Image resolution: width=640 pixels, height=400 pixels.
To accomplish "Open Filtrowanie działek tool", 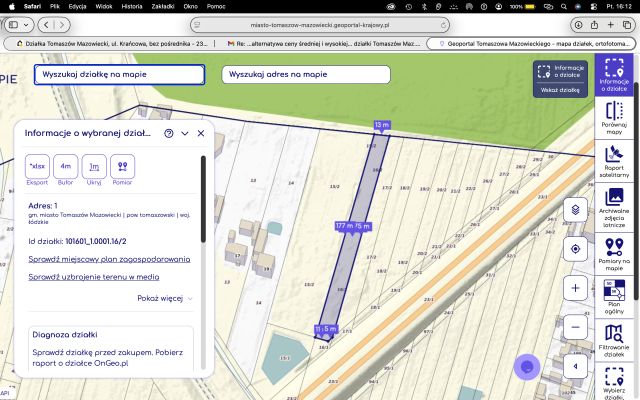I will click(x=614, y=340).
